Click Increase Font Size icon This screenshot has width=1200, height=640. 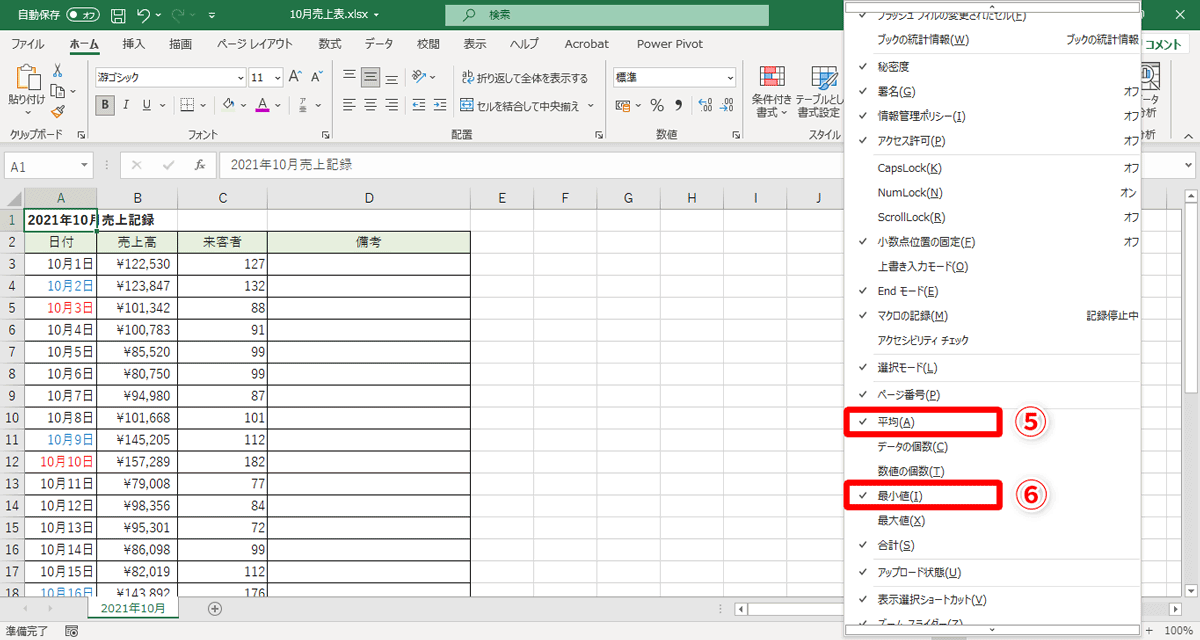(295, 77)
